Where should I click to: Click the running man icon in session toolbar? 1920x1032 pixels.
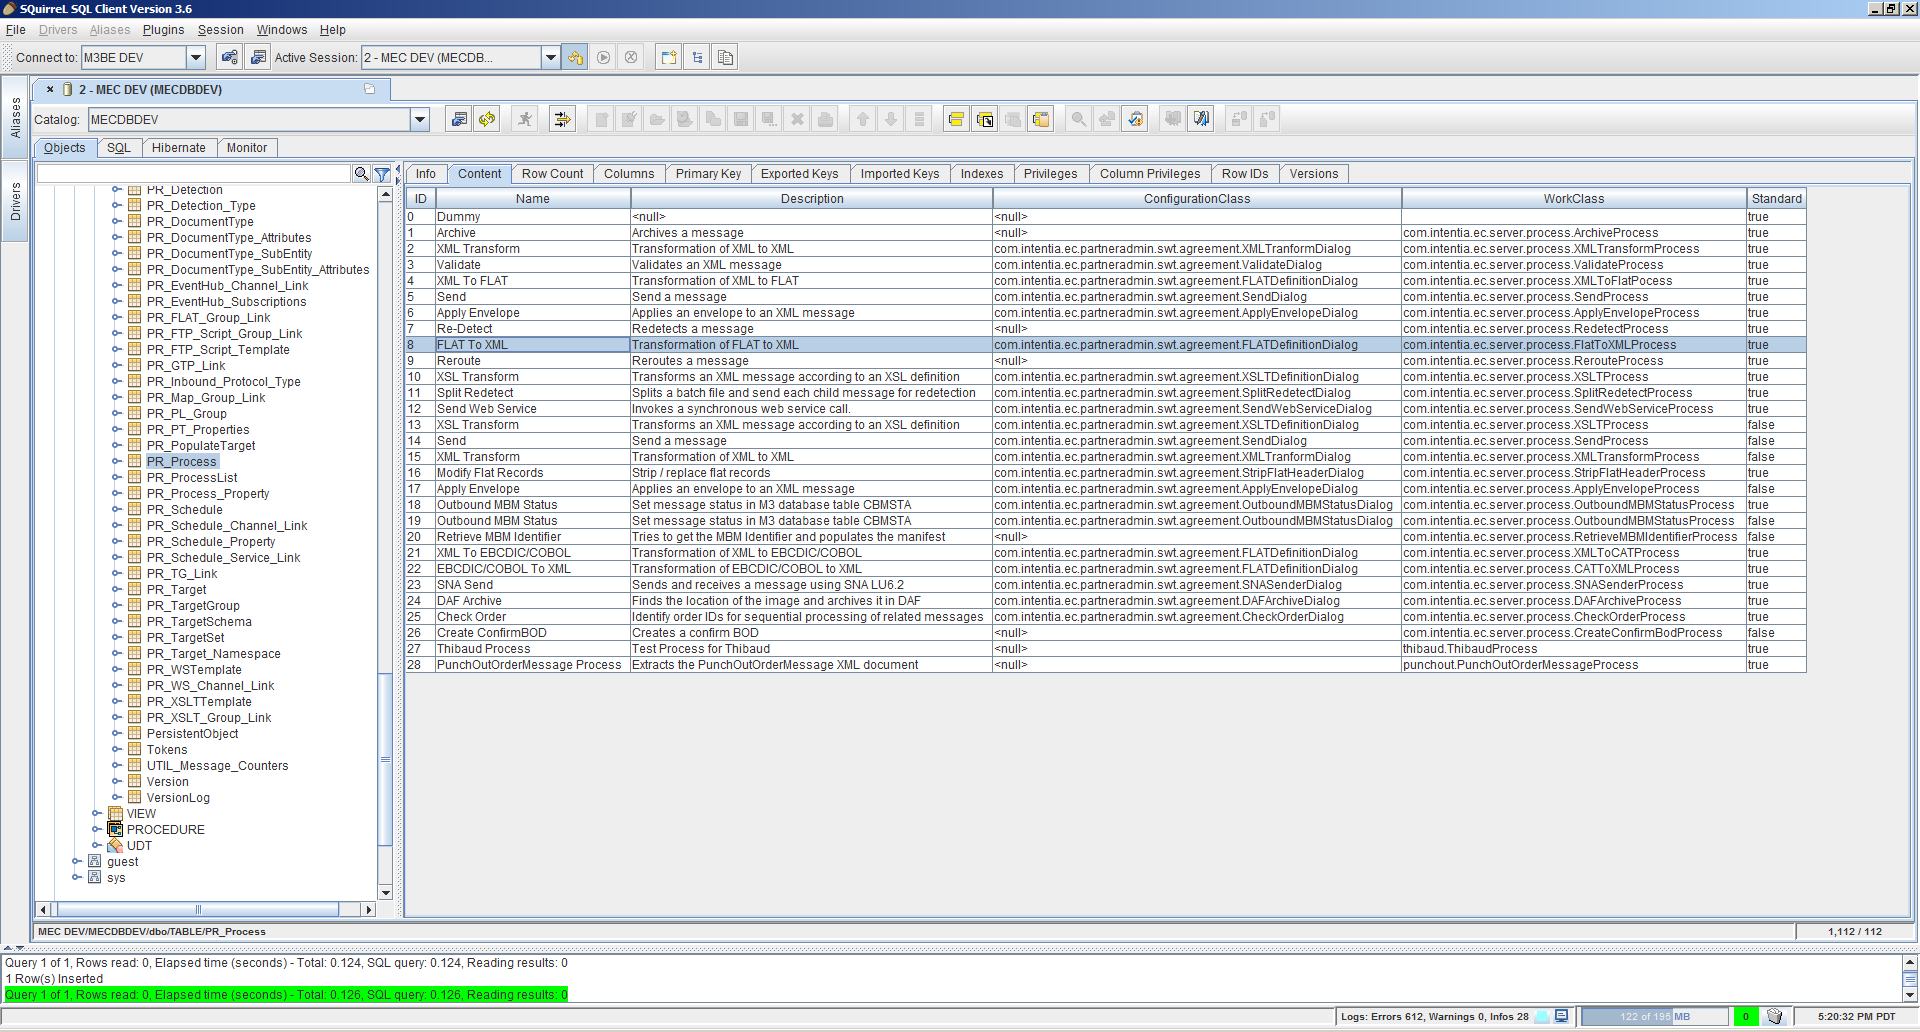(525, 119)
